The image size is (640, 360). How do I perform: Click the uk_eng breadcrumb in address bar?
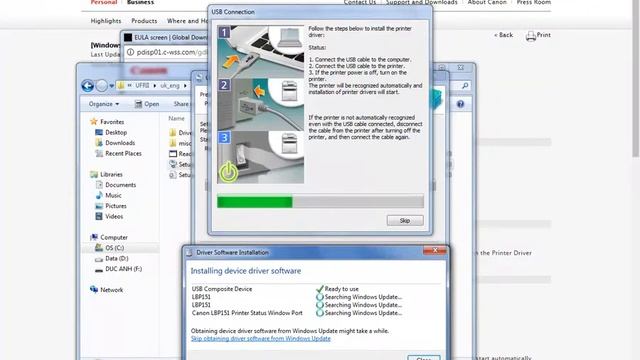tap(170, 86)
